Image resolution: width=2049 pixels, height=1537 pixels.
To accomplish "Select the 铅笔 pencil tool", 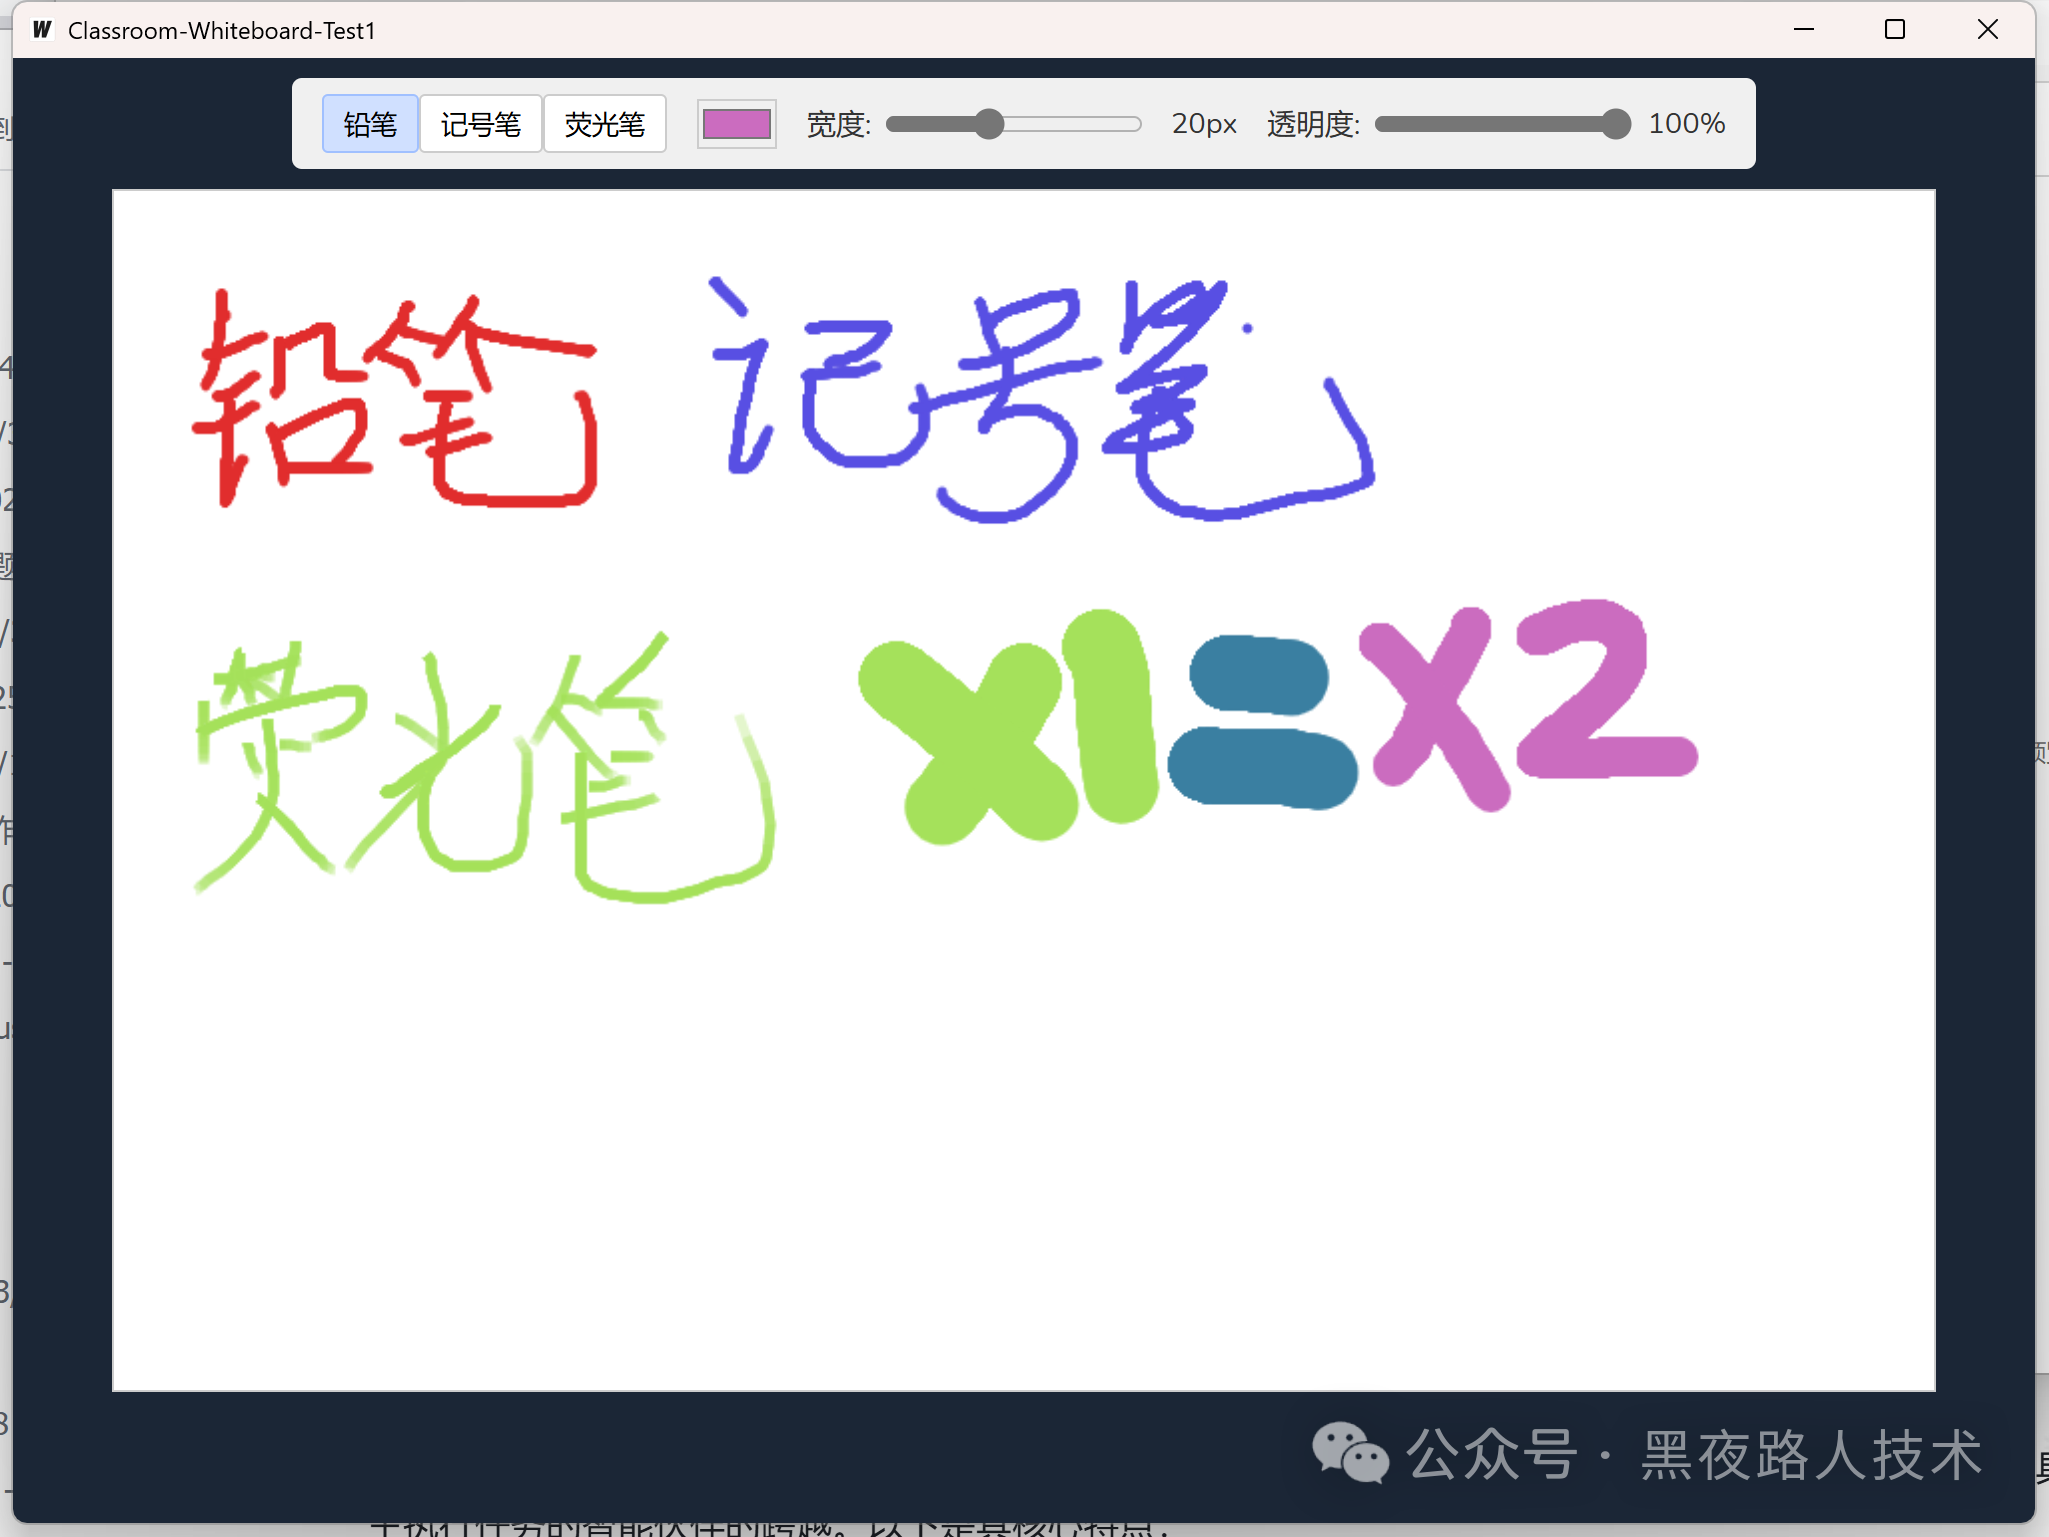I will pos(370,124).
